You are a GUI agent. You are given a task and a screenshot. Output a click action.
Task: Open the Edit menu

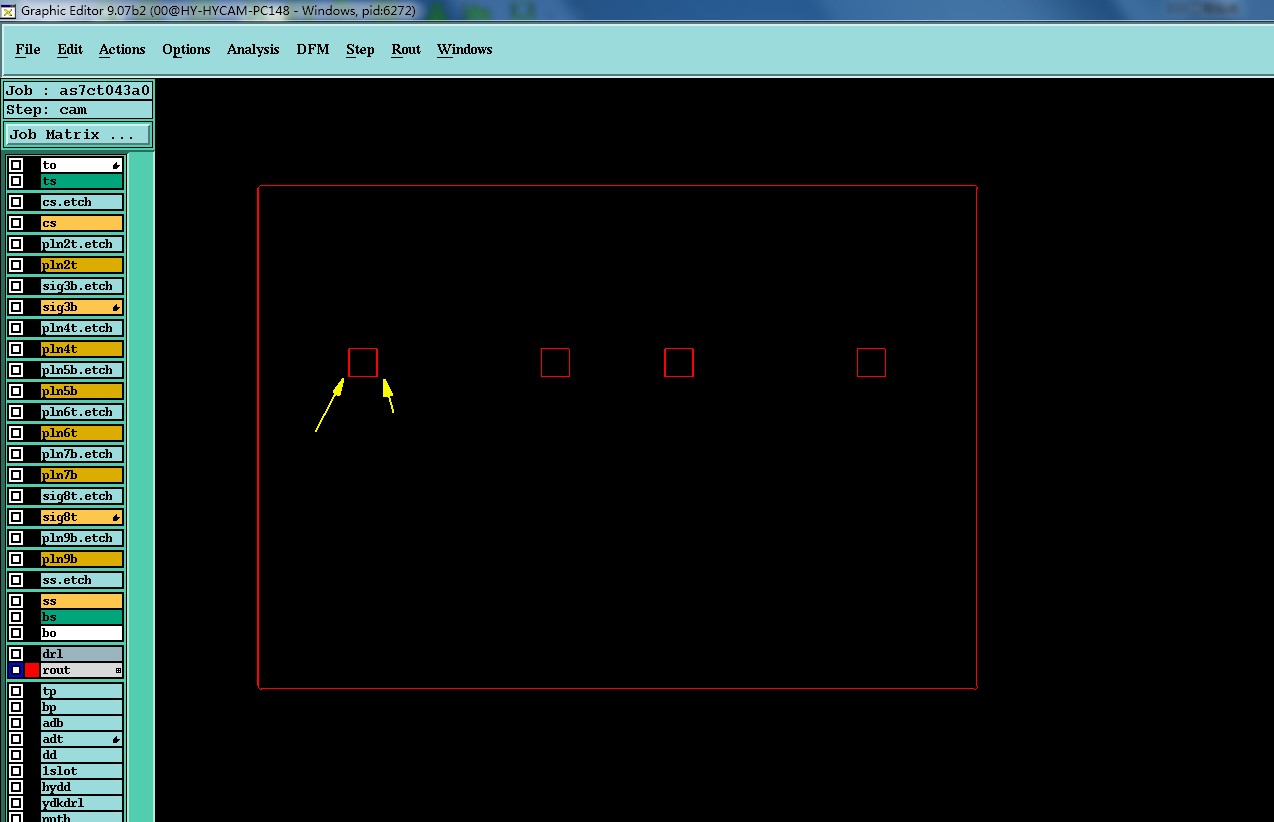tap(70, 49)
